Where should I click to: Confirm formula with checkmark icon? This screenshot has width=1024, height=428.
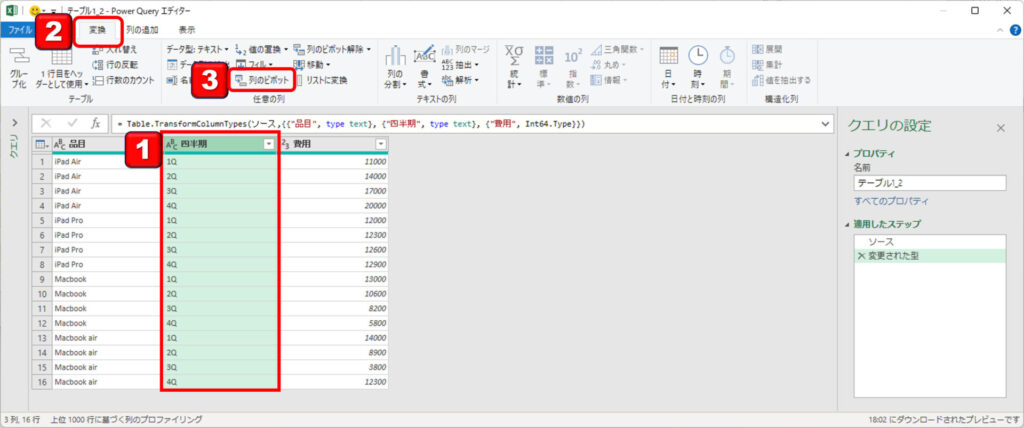click(x=71, y=123)
